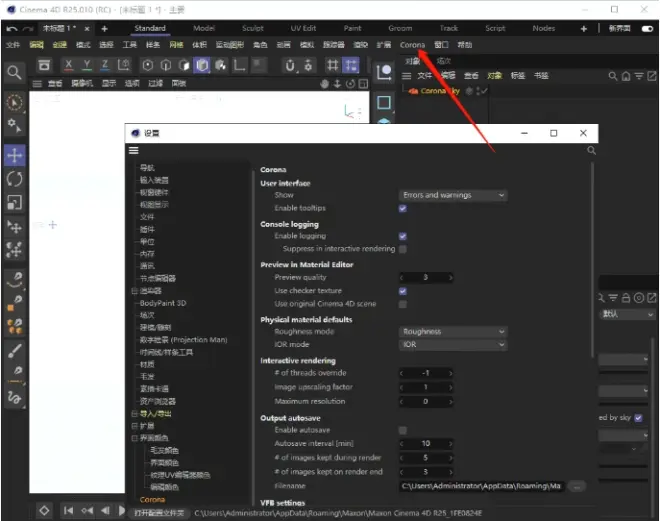The height and width of the screenshot is (521, 660).
Task: Click the search icon in settings dialog
Action: tap(591, 150)
